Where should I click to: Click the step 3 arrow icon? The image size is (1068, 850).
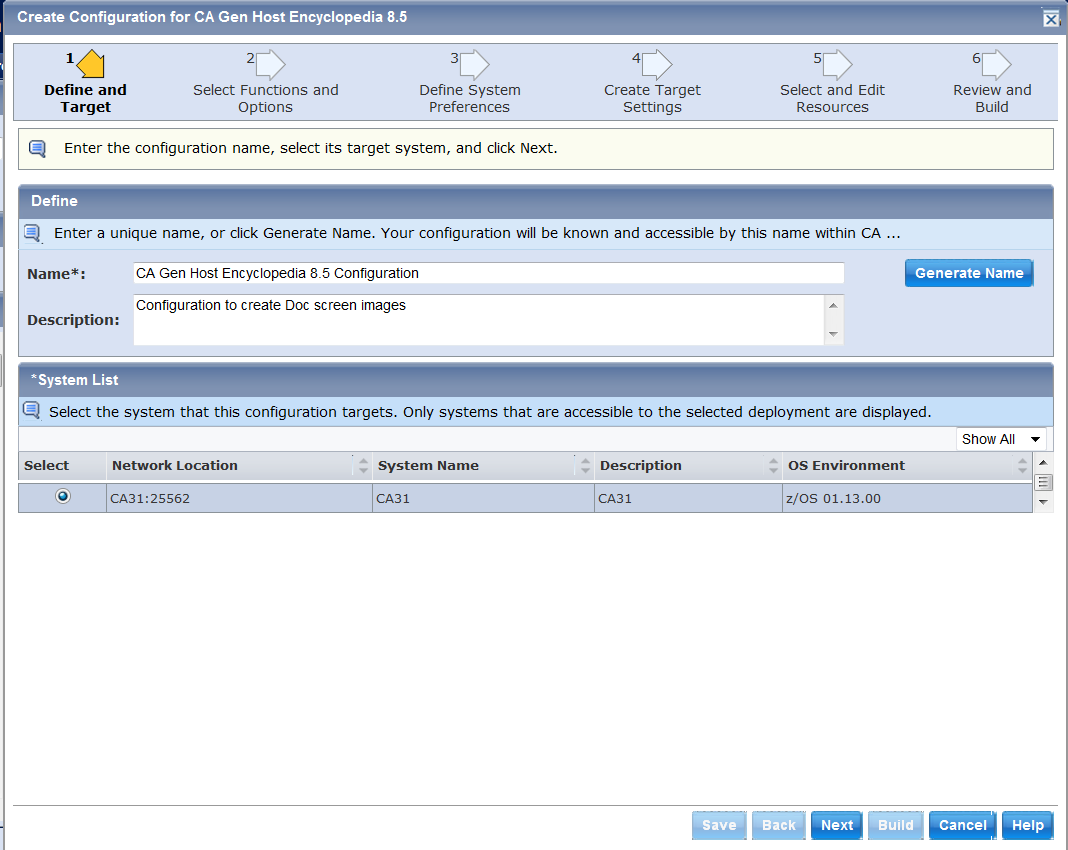pos(474,65)
